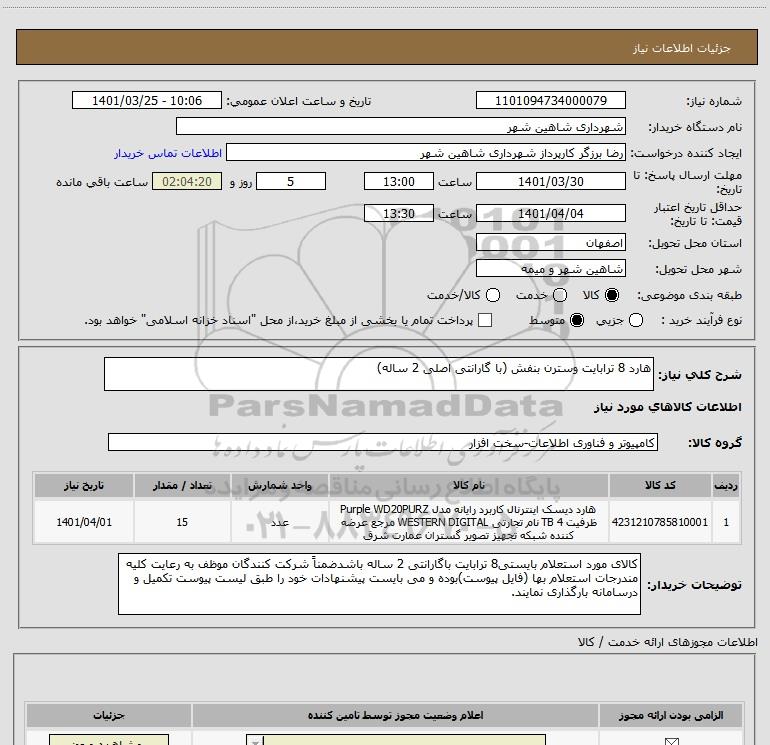This screenshot has width=770, height=745.
Task: Click the Purple WD20PURZ product name cell
Action: tap(468, 522)
